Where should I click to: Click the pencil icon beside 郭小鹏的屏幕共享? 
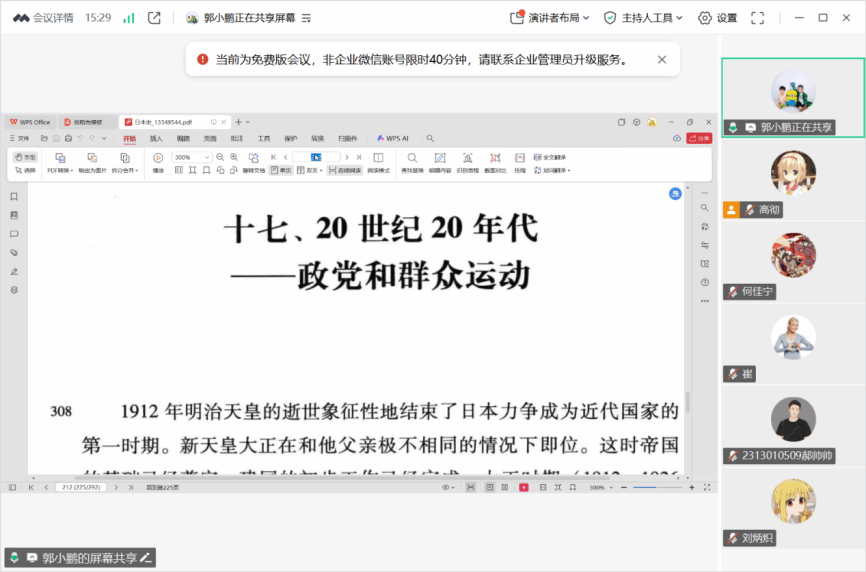146,557
